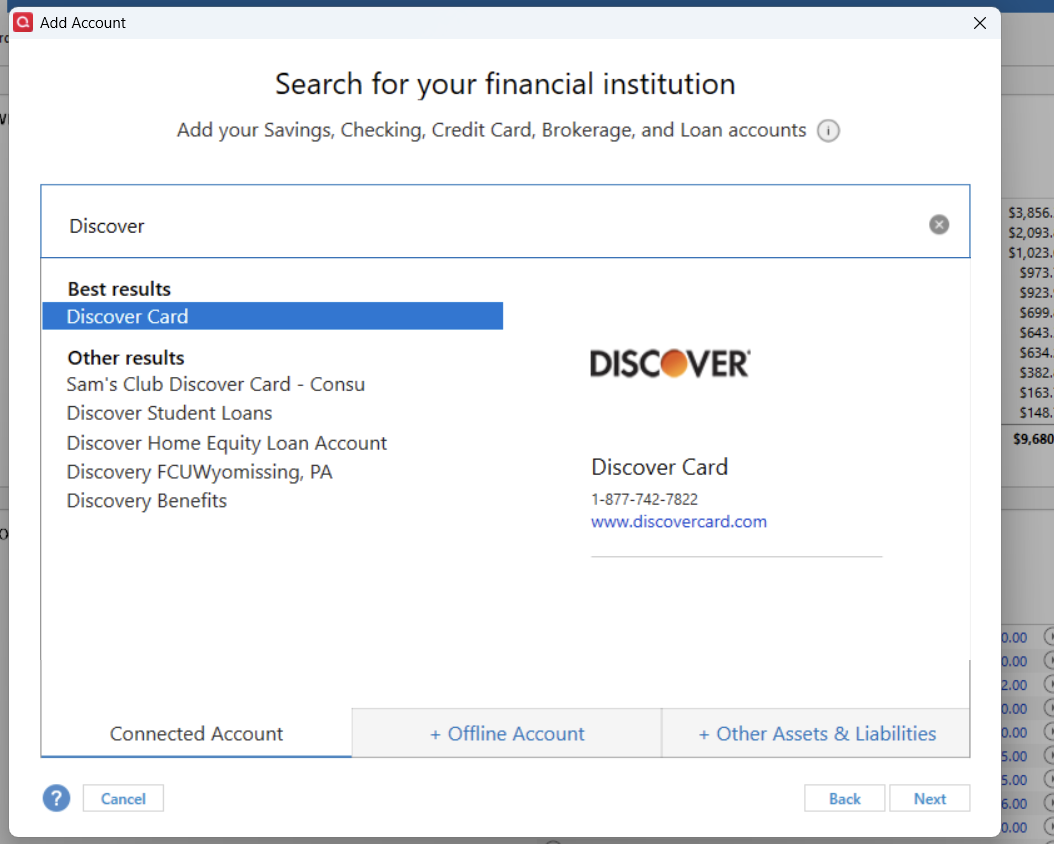The width and height of the screenshot is (1054, 844).
Task: Clear the search field with the X icon
Action: tap(939, 224)
